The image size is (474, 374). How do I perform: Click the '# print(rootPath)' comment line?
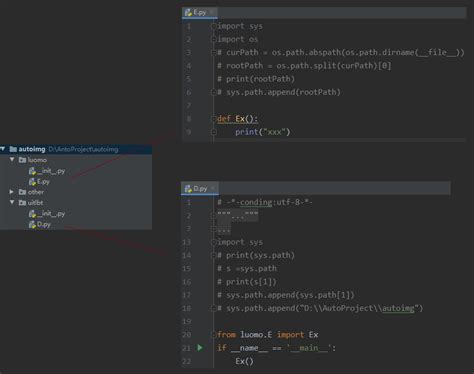click(x=256, y=79)
